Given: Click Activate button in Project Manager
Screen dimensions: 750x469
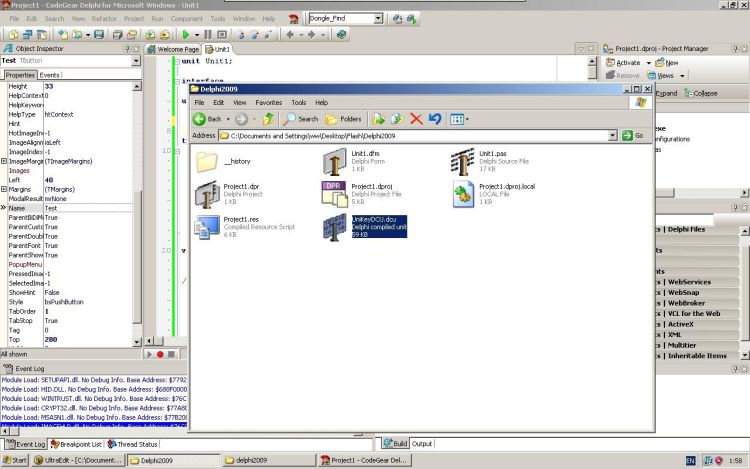Looking at the screenshot, I should click(x=623, y=63).
